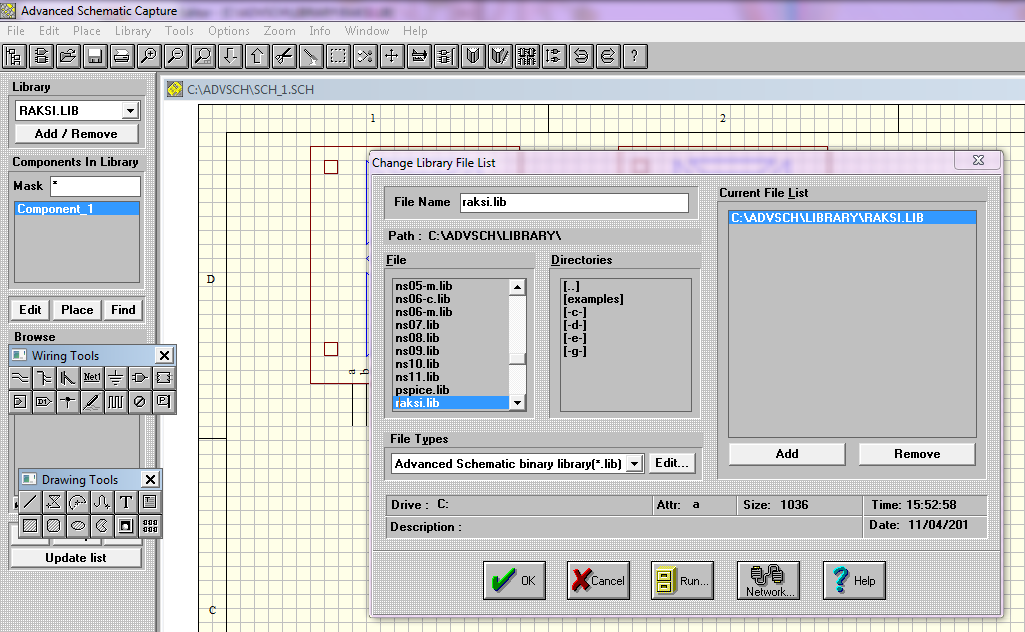Select the array grid drawing tool
The width and height of the screenshot is (1025, 632).
point(150,525)
